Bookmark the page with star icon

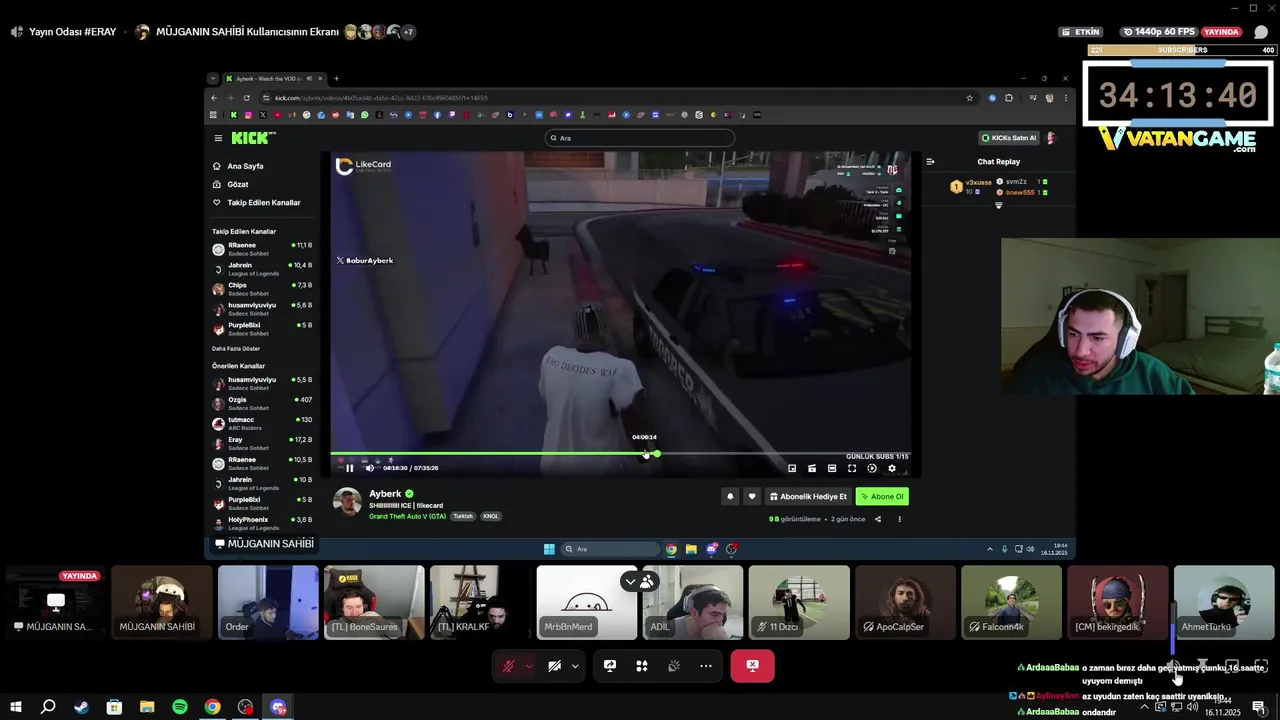point(970,98)
